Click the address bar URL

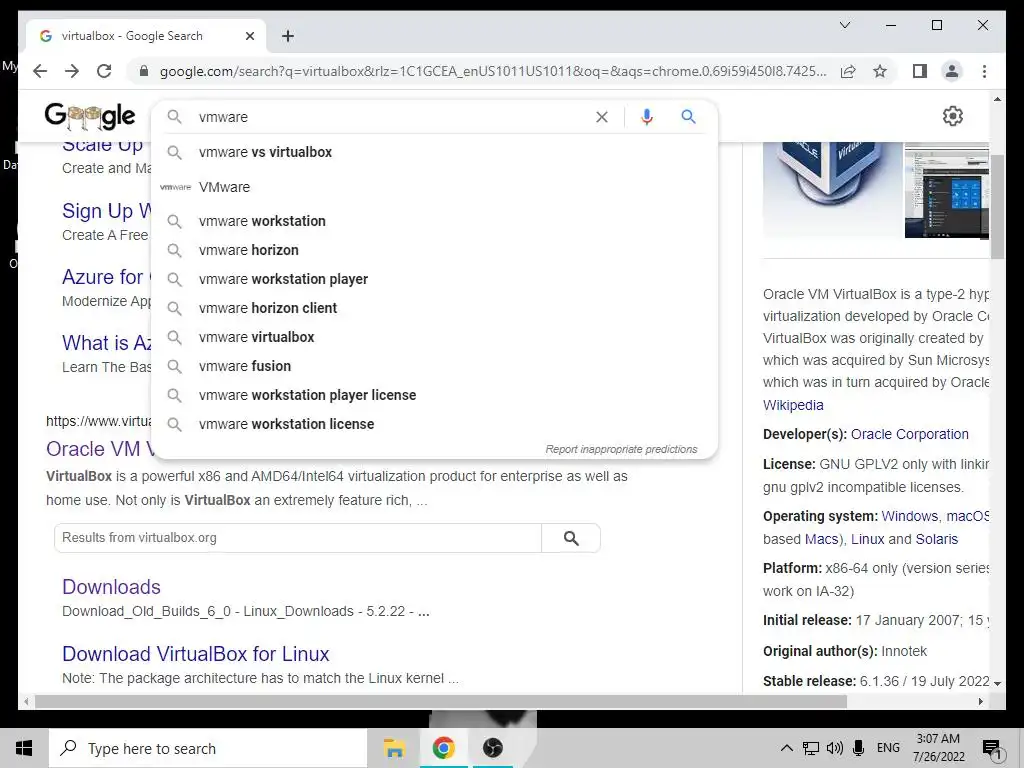(x=493, y=71)
